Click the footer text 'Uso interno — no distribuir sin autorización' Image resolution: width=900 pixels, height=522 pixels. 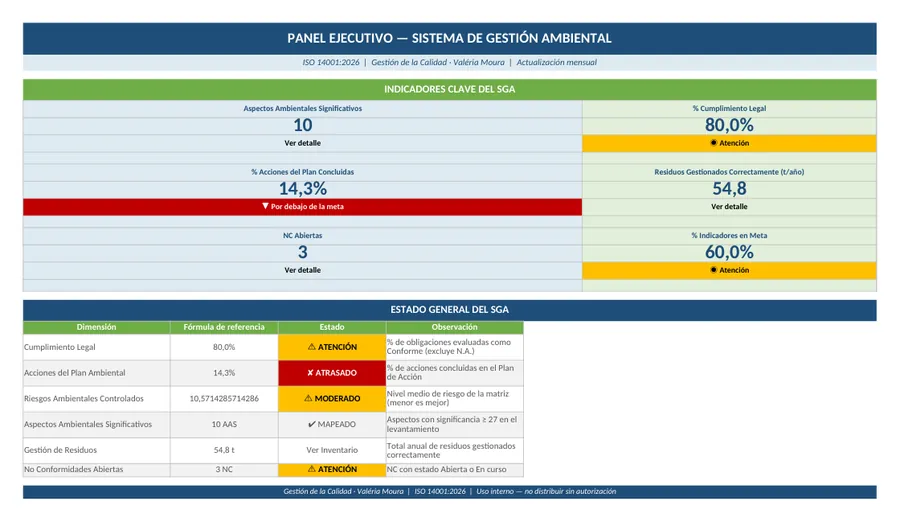pyautogui.click(x=546, y=492)
